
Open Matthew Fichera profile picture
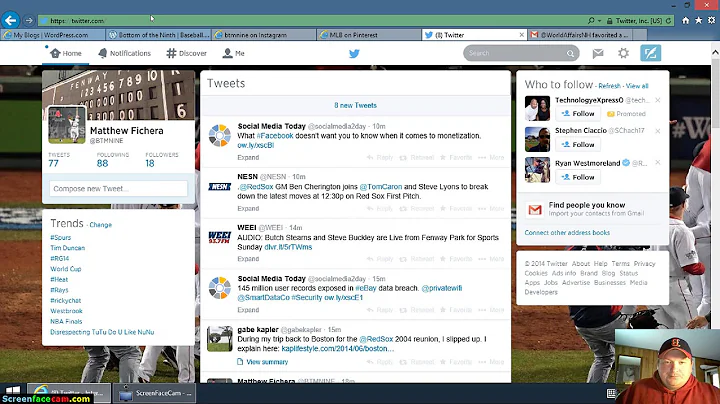point(67,125)
